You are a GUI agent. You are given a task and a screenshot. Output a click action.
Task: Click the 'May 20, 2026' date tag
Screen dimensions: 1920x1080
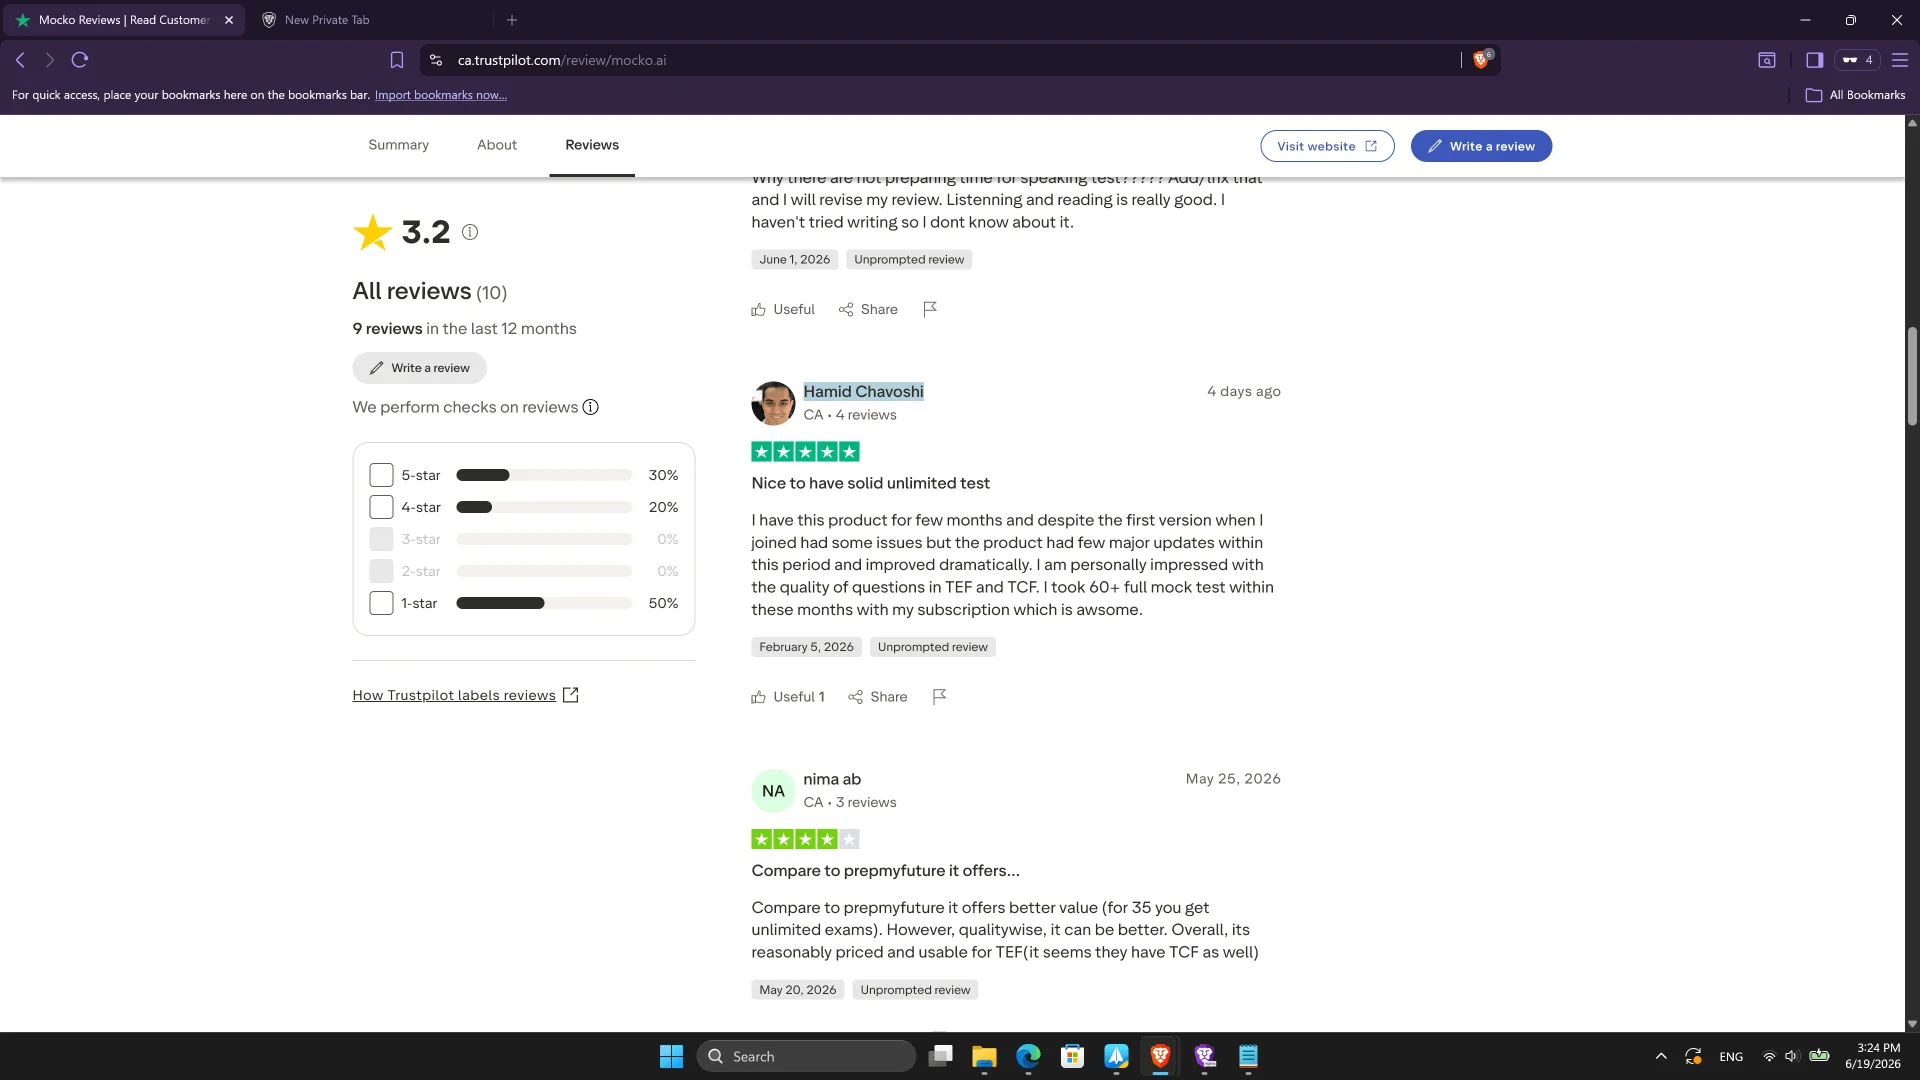click(x=797, y=990)
